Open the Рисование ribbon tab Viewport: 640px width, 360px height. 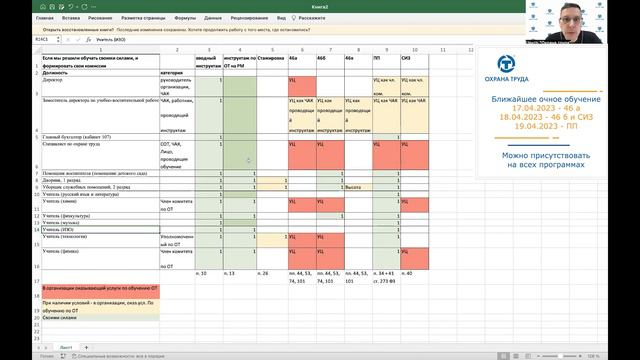[100, 18]
